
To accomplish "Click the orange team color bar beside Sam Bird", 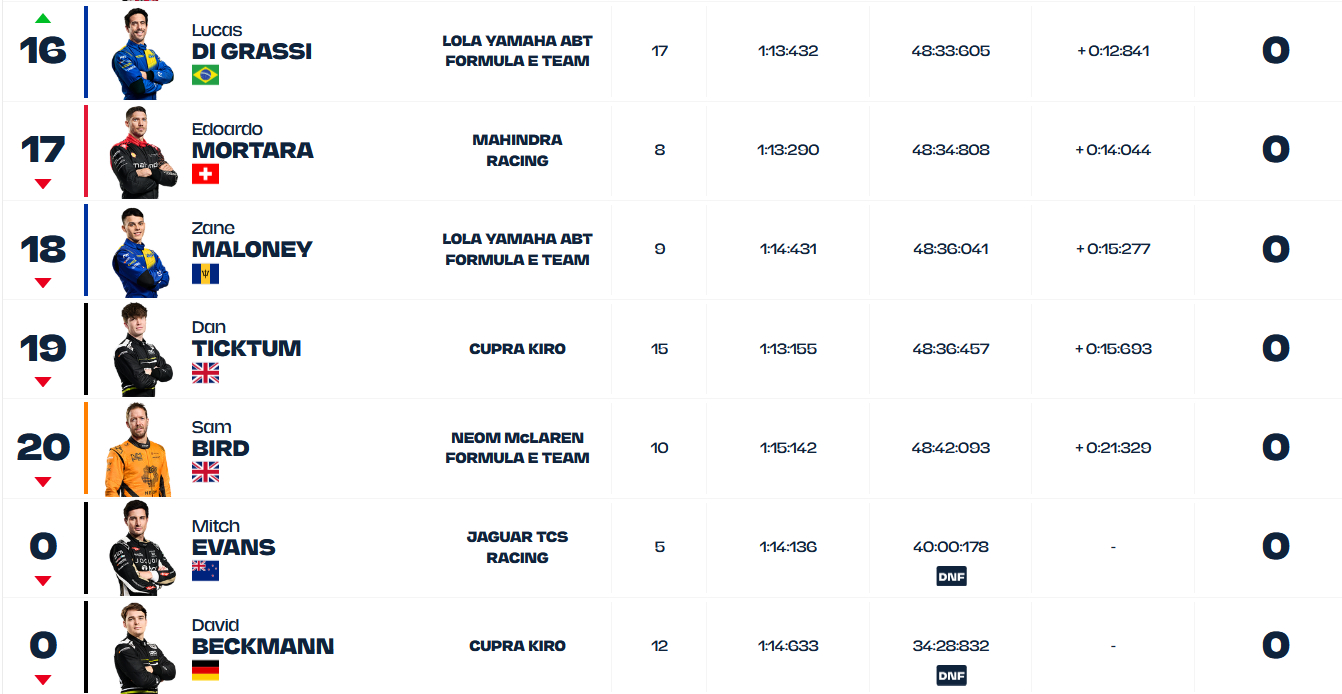I will pos(87,448).
